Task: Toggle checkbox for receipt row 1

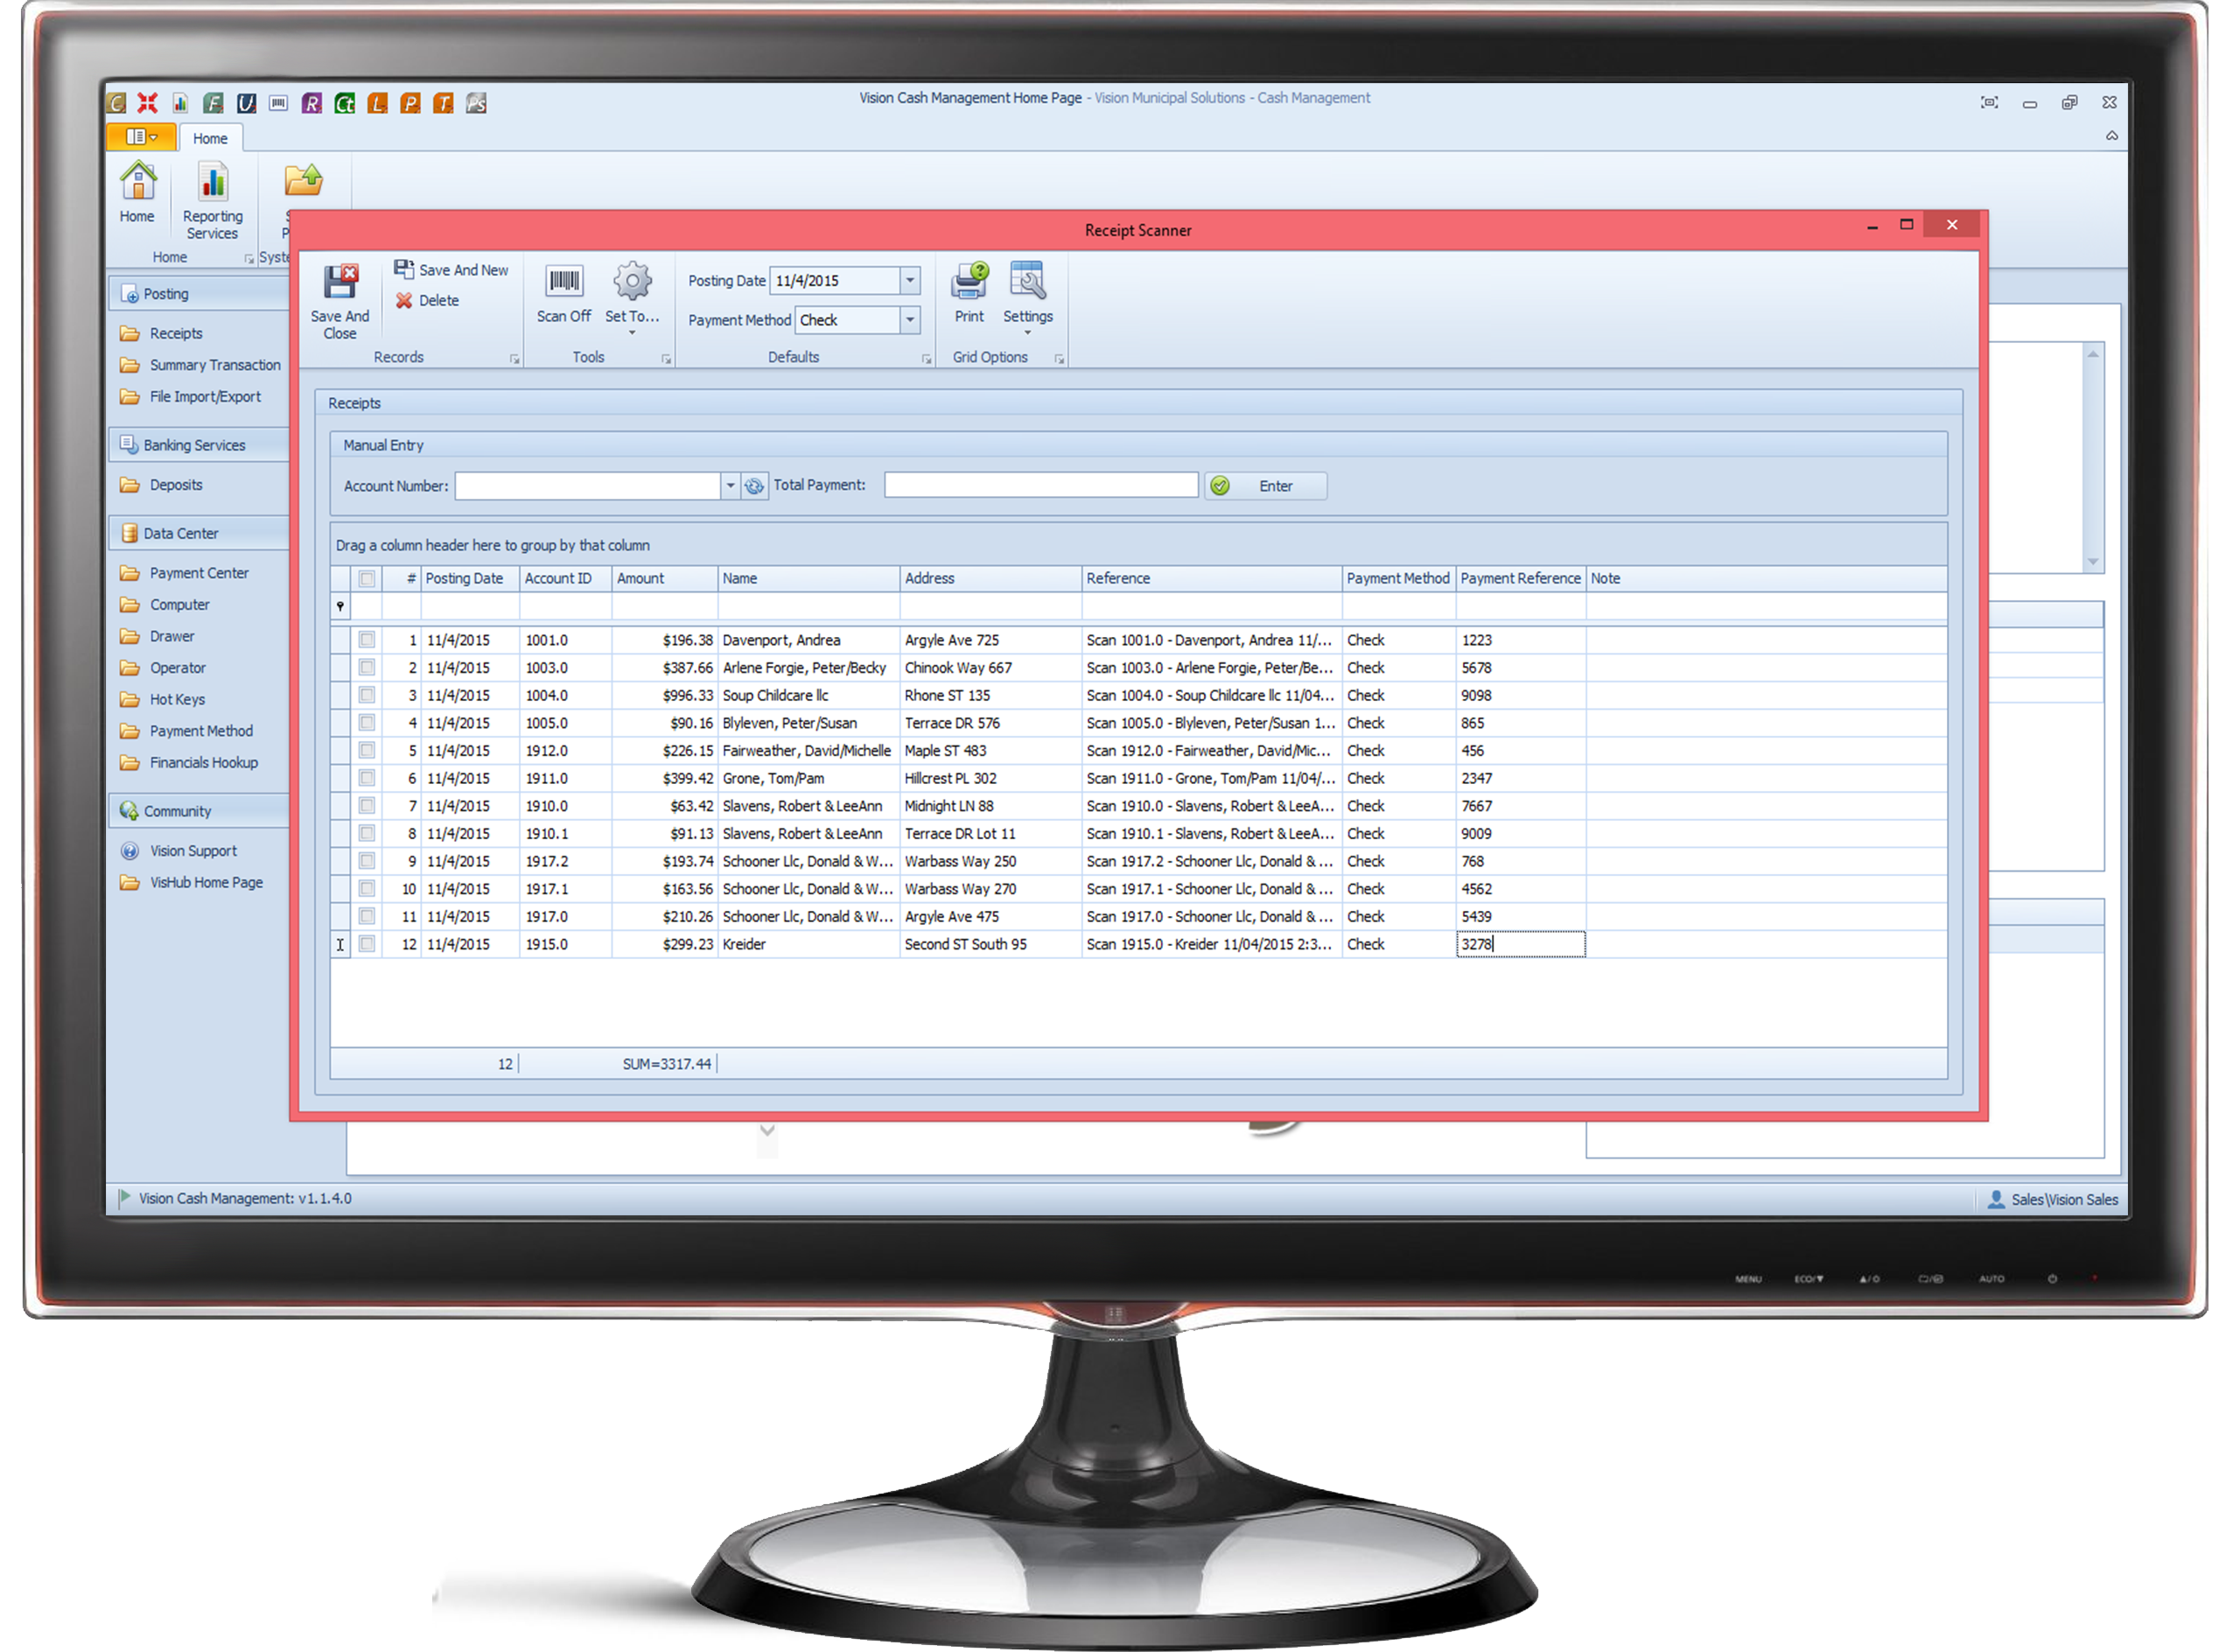Action: pyautogui.click(x=364, y=639)
